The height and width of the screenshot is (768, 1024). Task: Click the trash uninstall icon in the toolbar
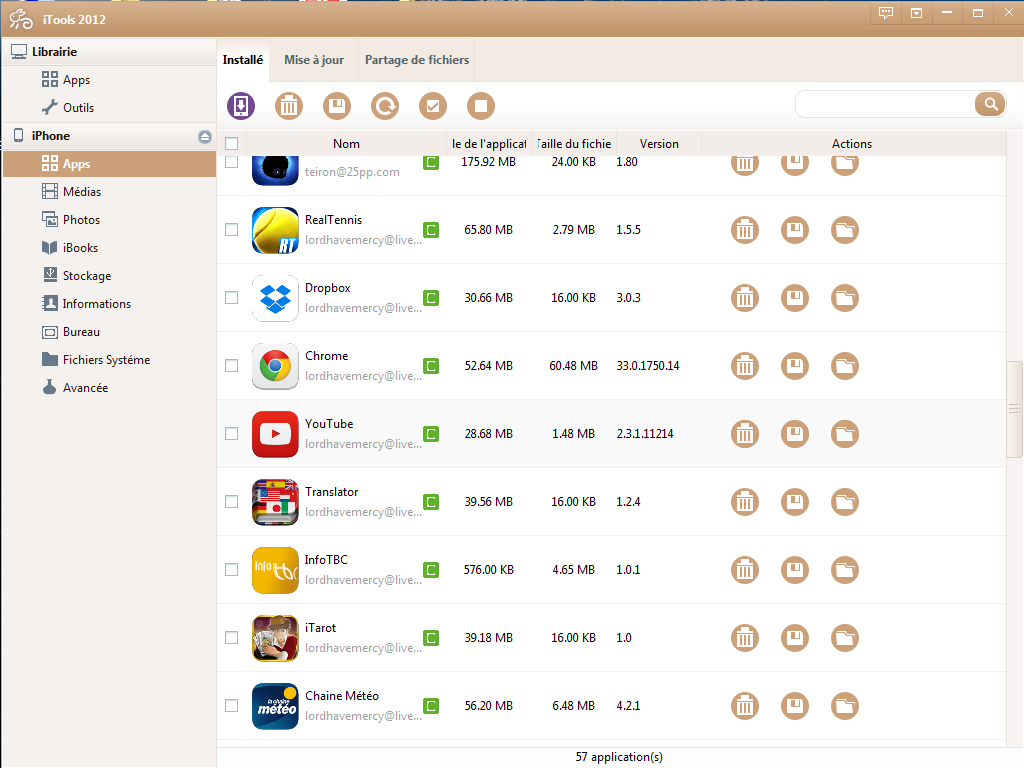pos(289,105)
